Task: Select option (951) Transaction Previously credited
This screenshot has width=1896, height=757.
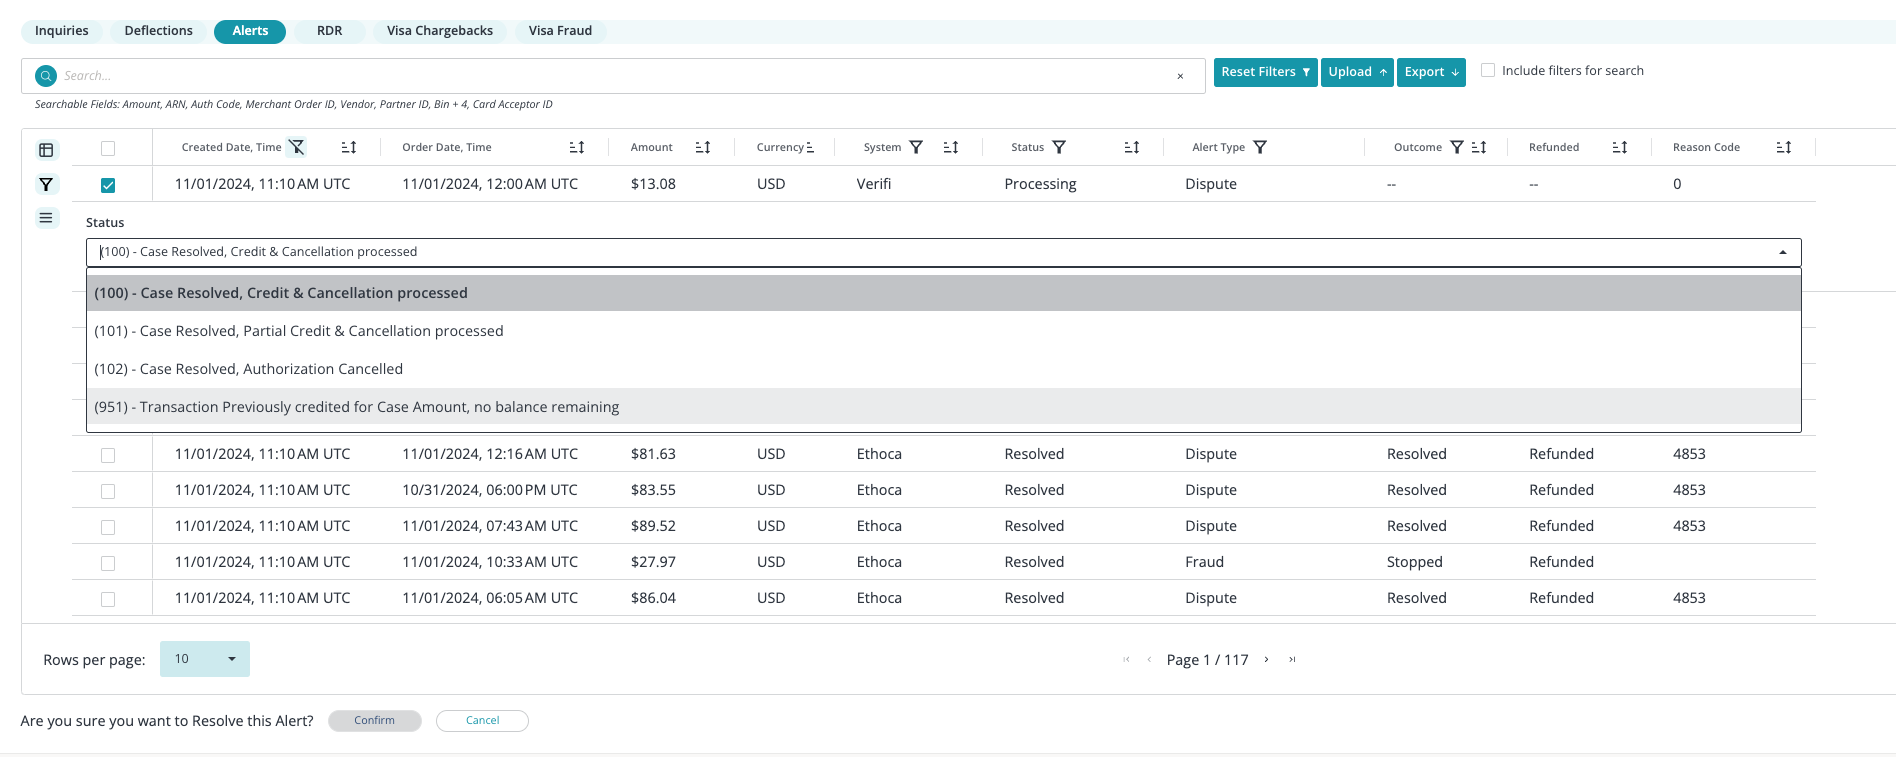Action: coord(944,407)
